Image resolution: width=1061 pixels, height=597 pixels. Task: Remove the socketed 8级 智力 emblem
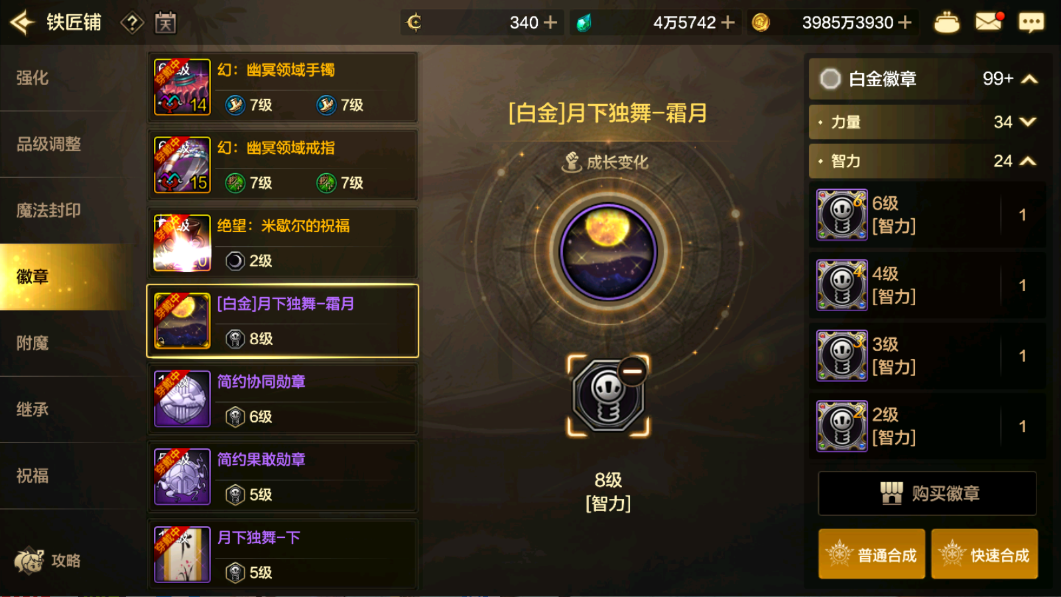(x=632, y=371)
